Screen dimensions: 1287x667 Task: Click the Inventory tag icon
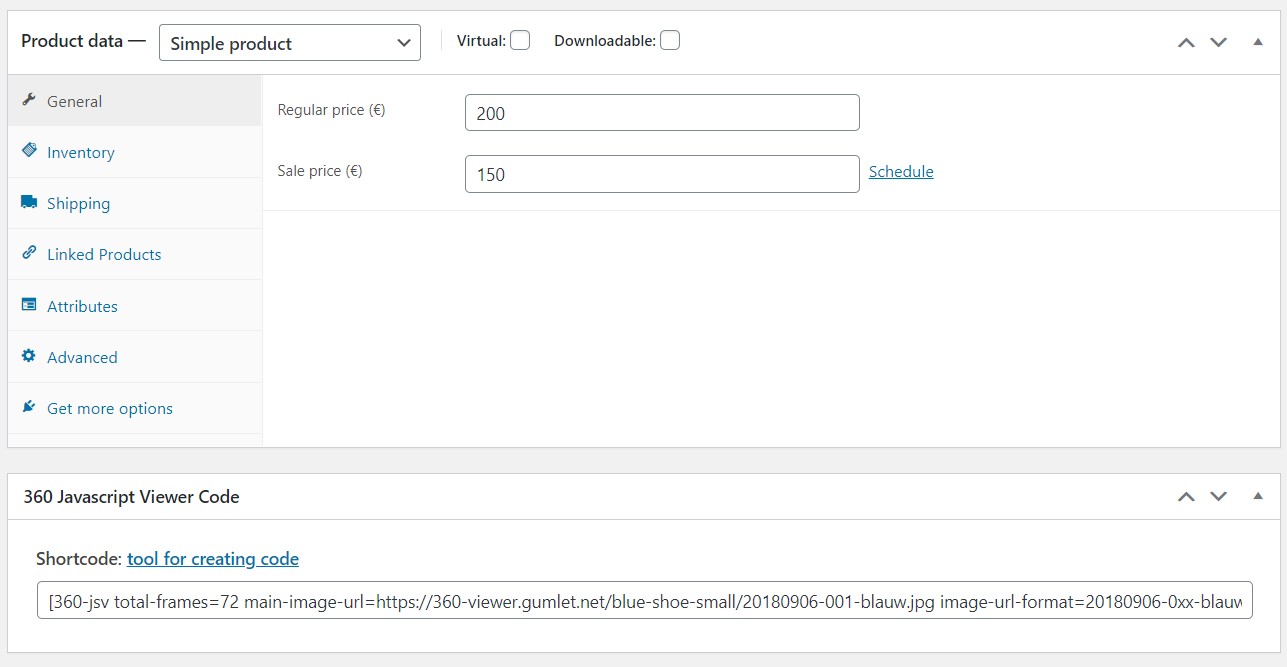point(29,151)
